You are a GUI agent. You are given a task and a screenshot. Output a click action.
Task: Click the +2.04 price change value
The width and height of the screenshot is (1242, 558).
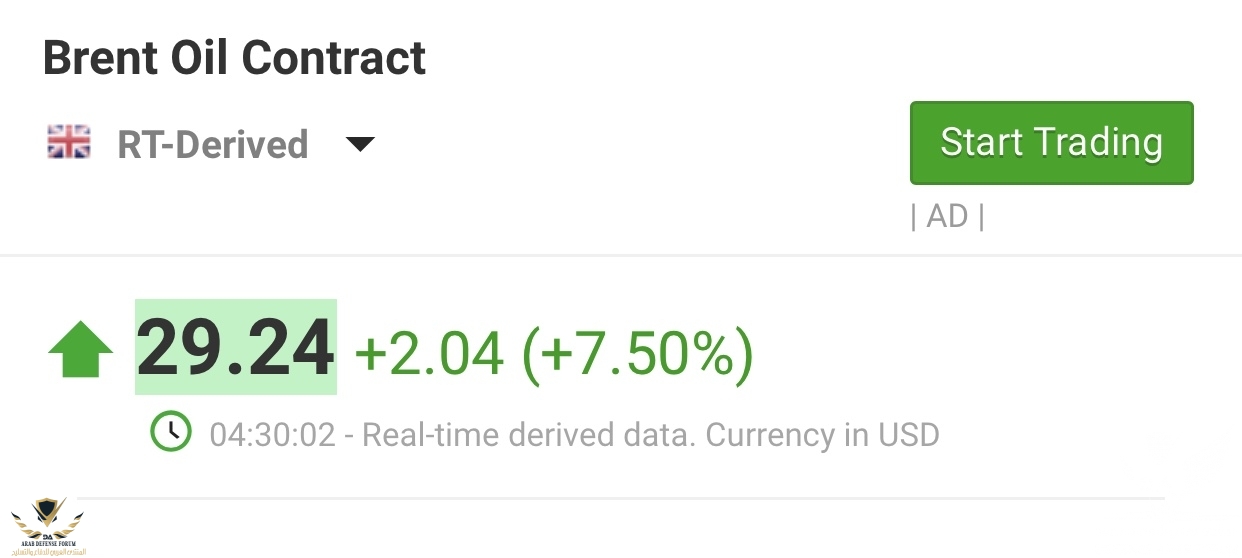pos(429,350)
